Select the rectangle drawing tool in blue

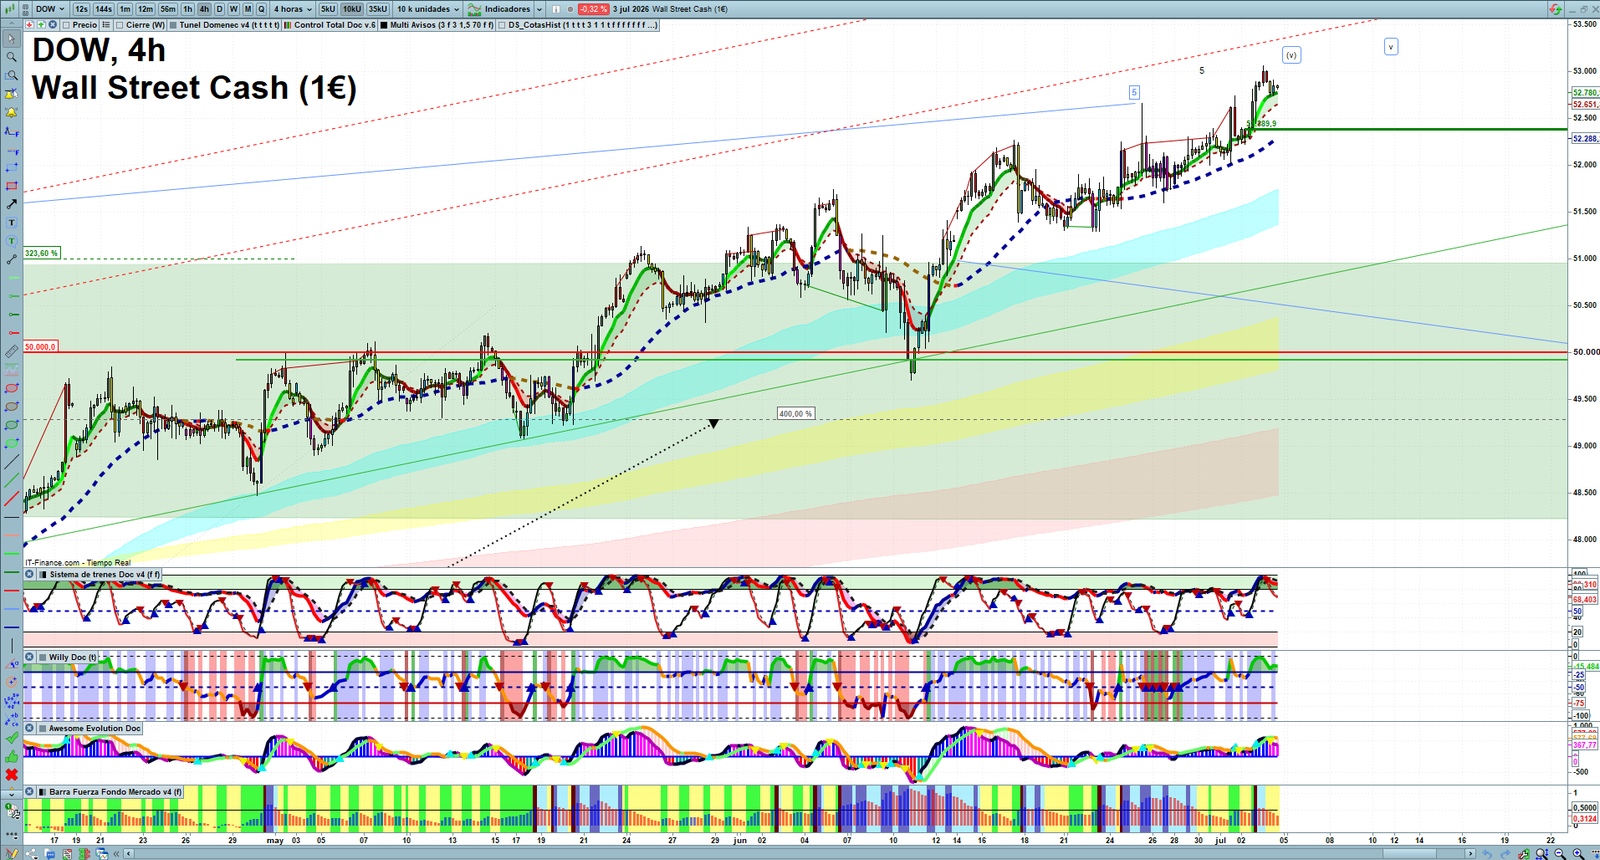(12, 168)
